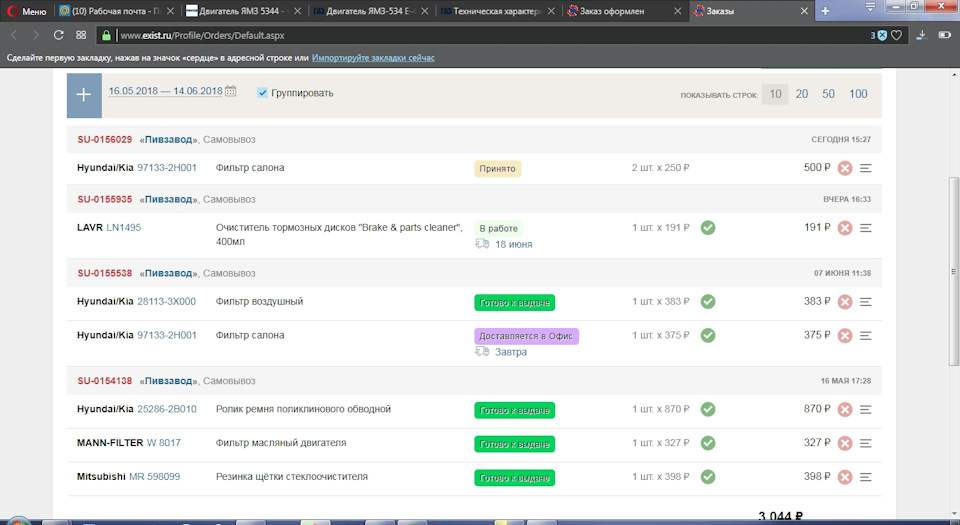The height and width of the screenshot is (525, 960).
Task: Click green checkmark on Фильтр воздушный row
Action: [708, 302]
